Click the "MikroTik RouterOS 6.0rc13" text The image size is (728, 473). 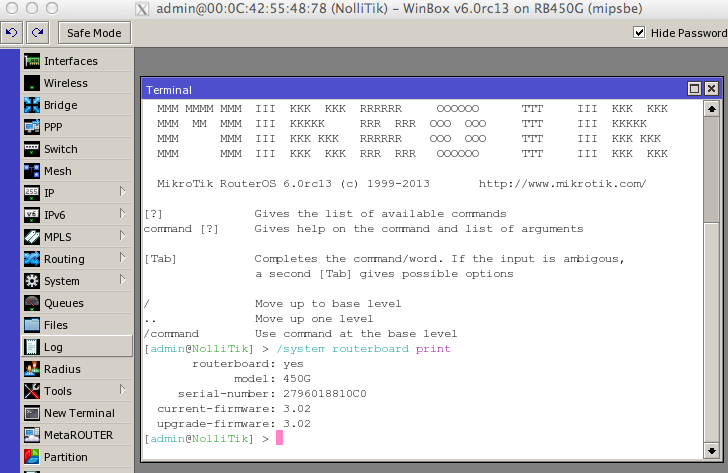click(244, 184)
